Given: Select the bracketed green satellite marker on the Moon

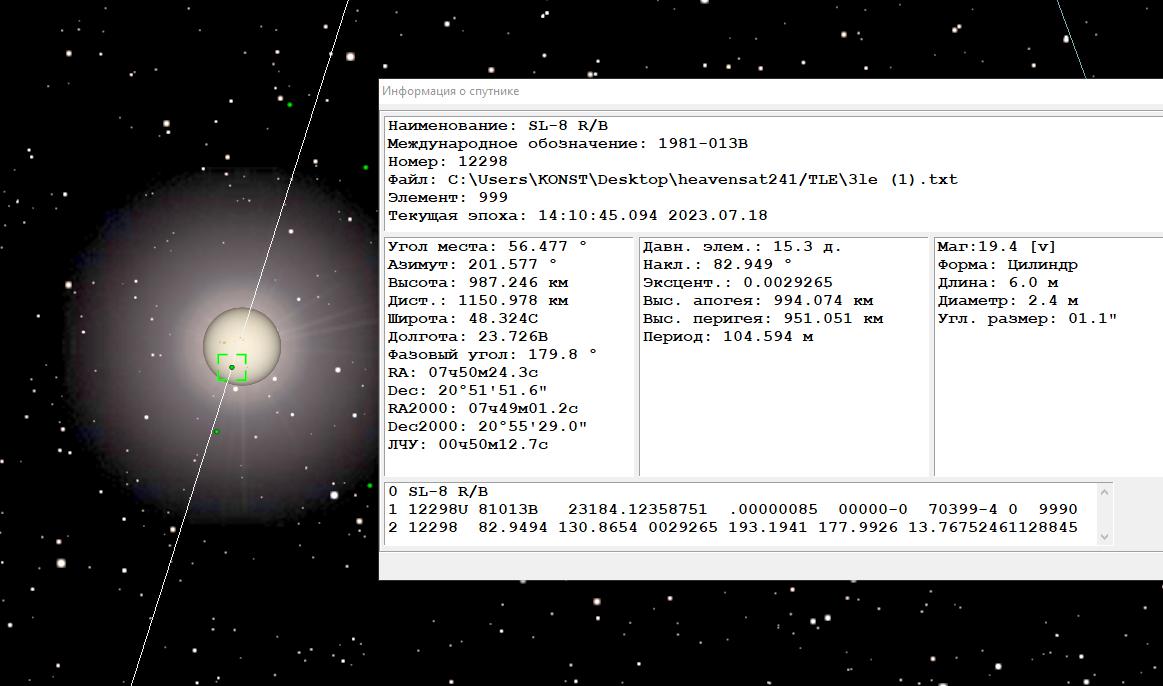Looking at the screenshot, I should coord(231,367).
